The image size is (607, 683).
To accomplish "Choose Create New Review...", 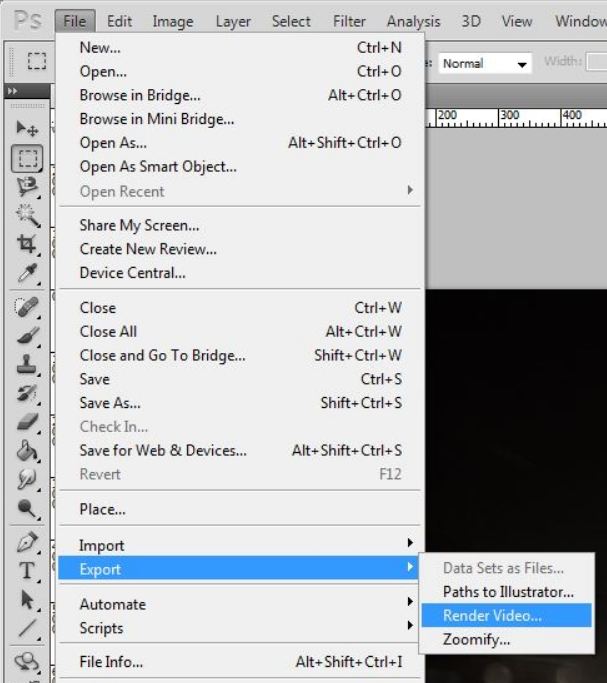I will 241,249.
